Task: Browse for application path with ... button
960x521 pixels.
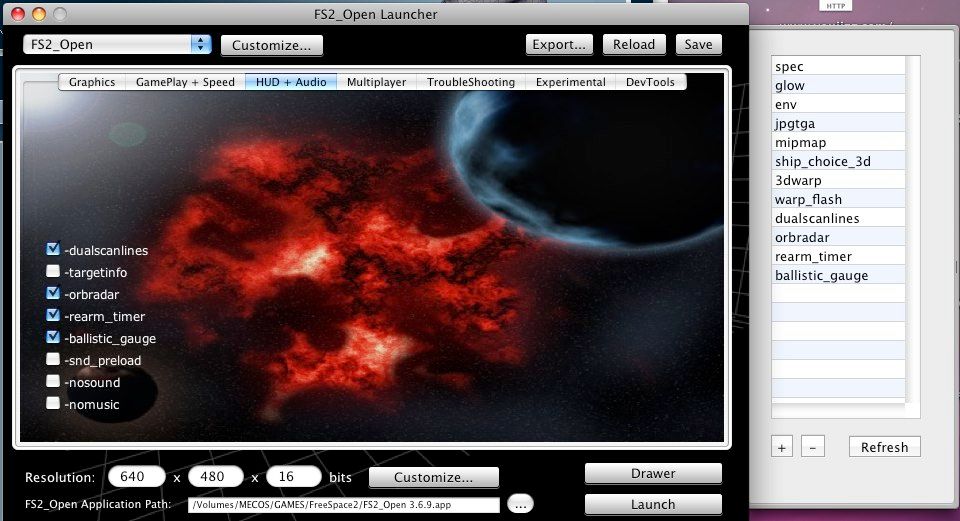Action: (x=520, y=504)
